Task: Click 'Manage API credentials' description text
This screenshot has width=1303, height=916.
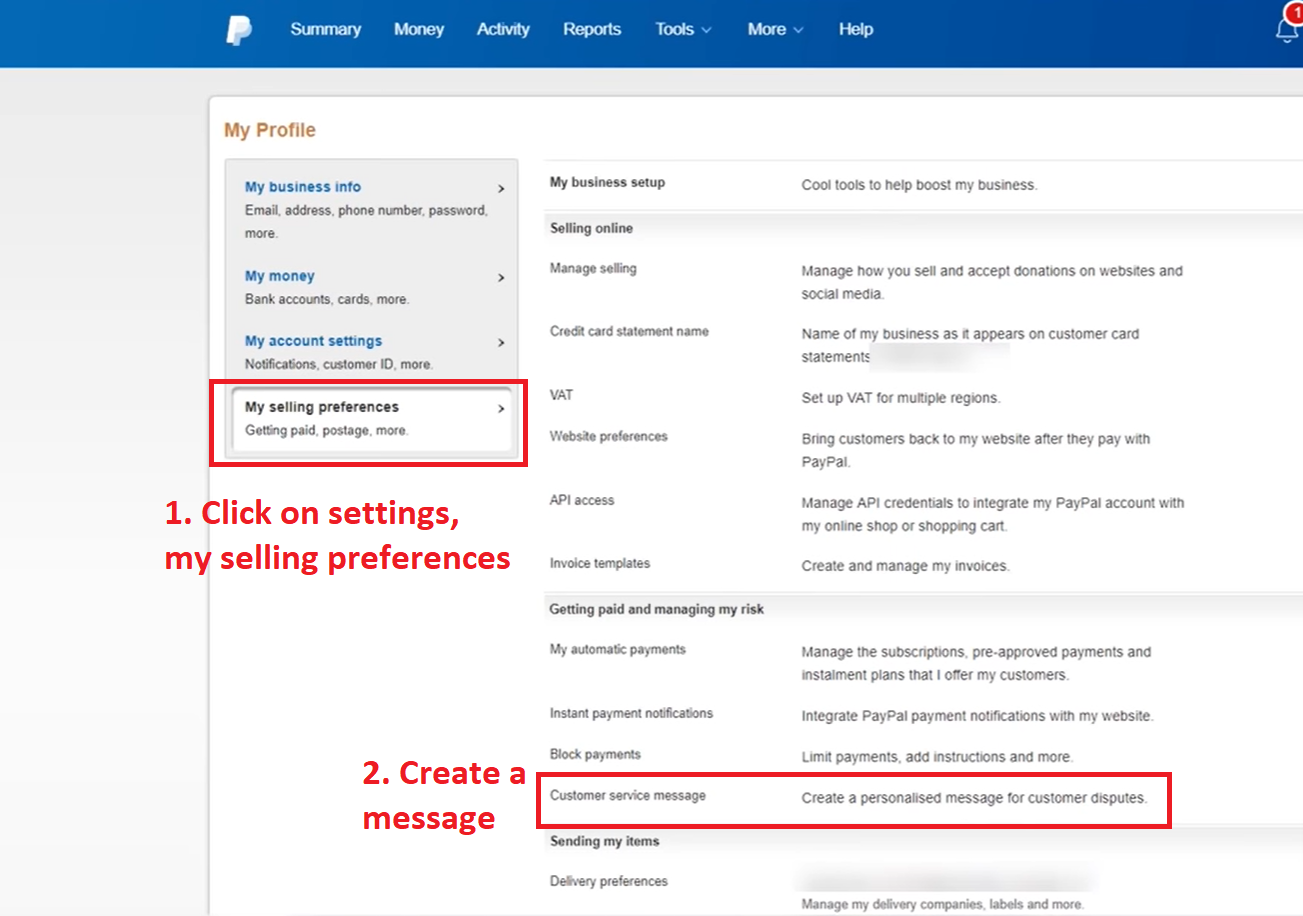Action: (993, 514)
